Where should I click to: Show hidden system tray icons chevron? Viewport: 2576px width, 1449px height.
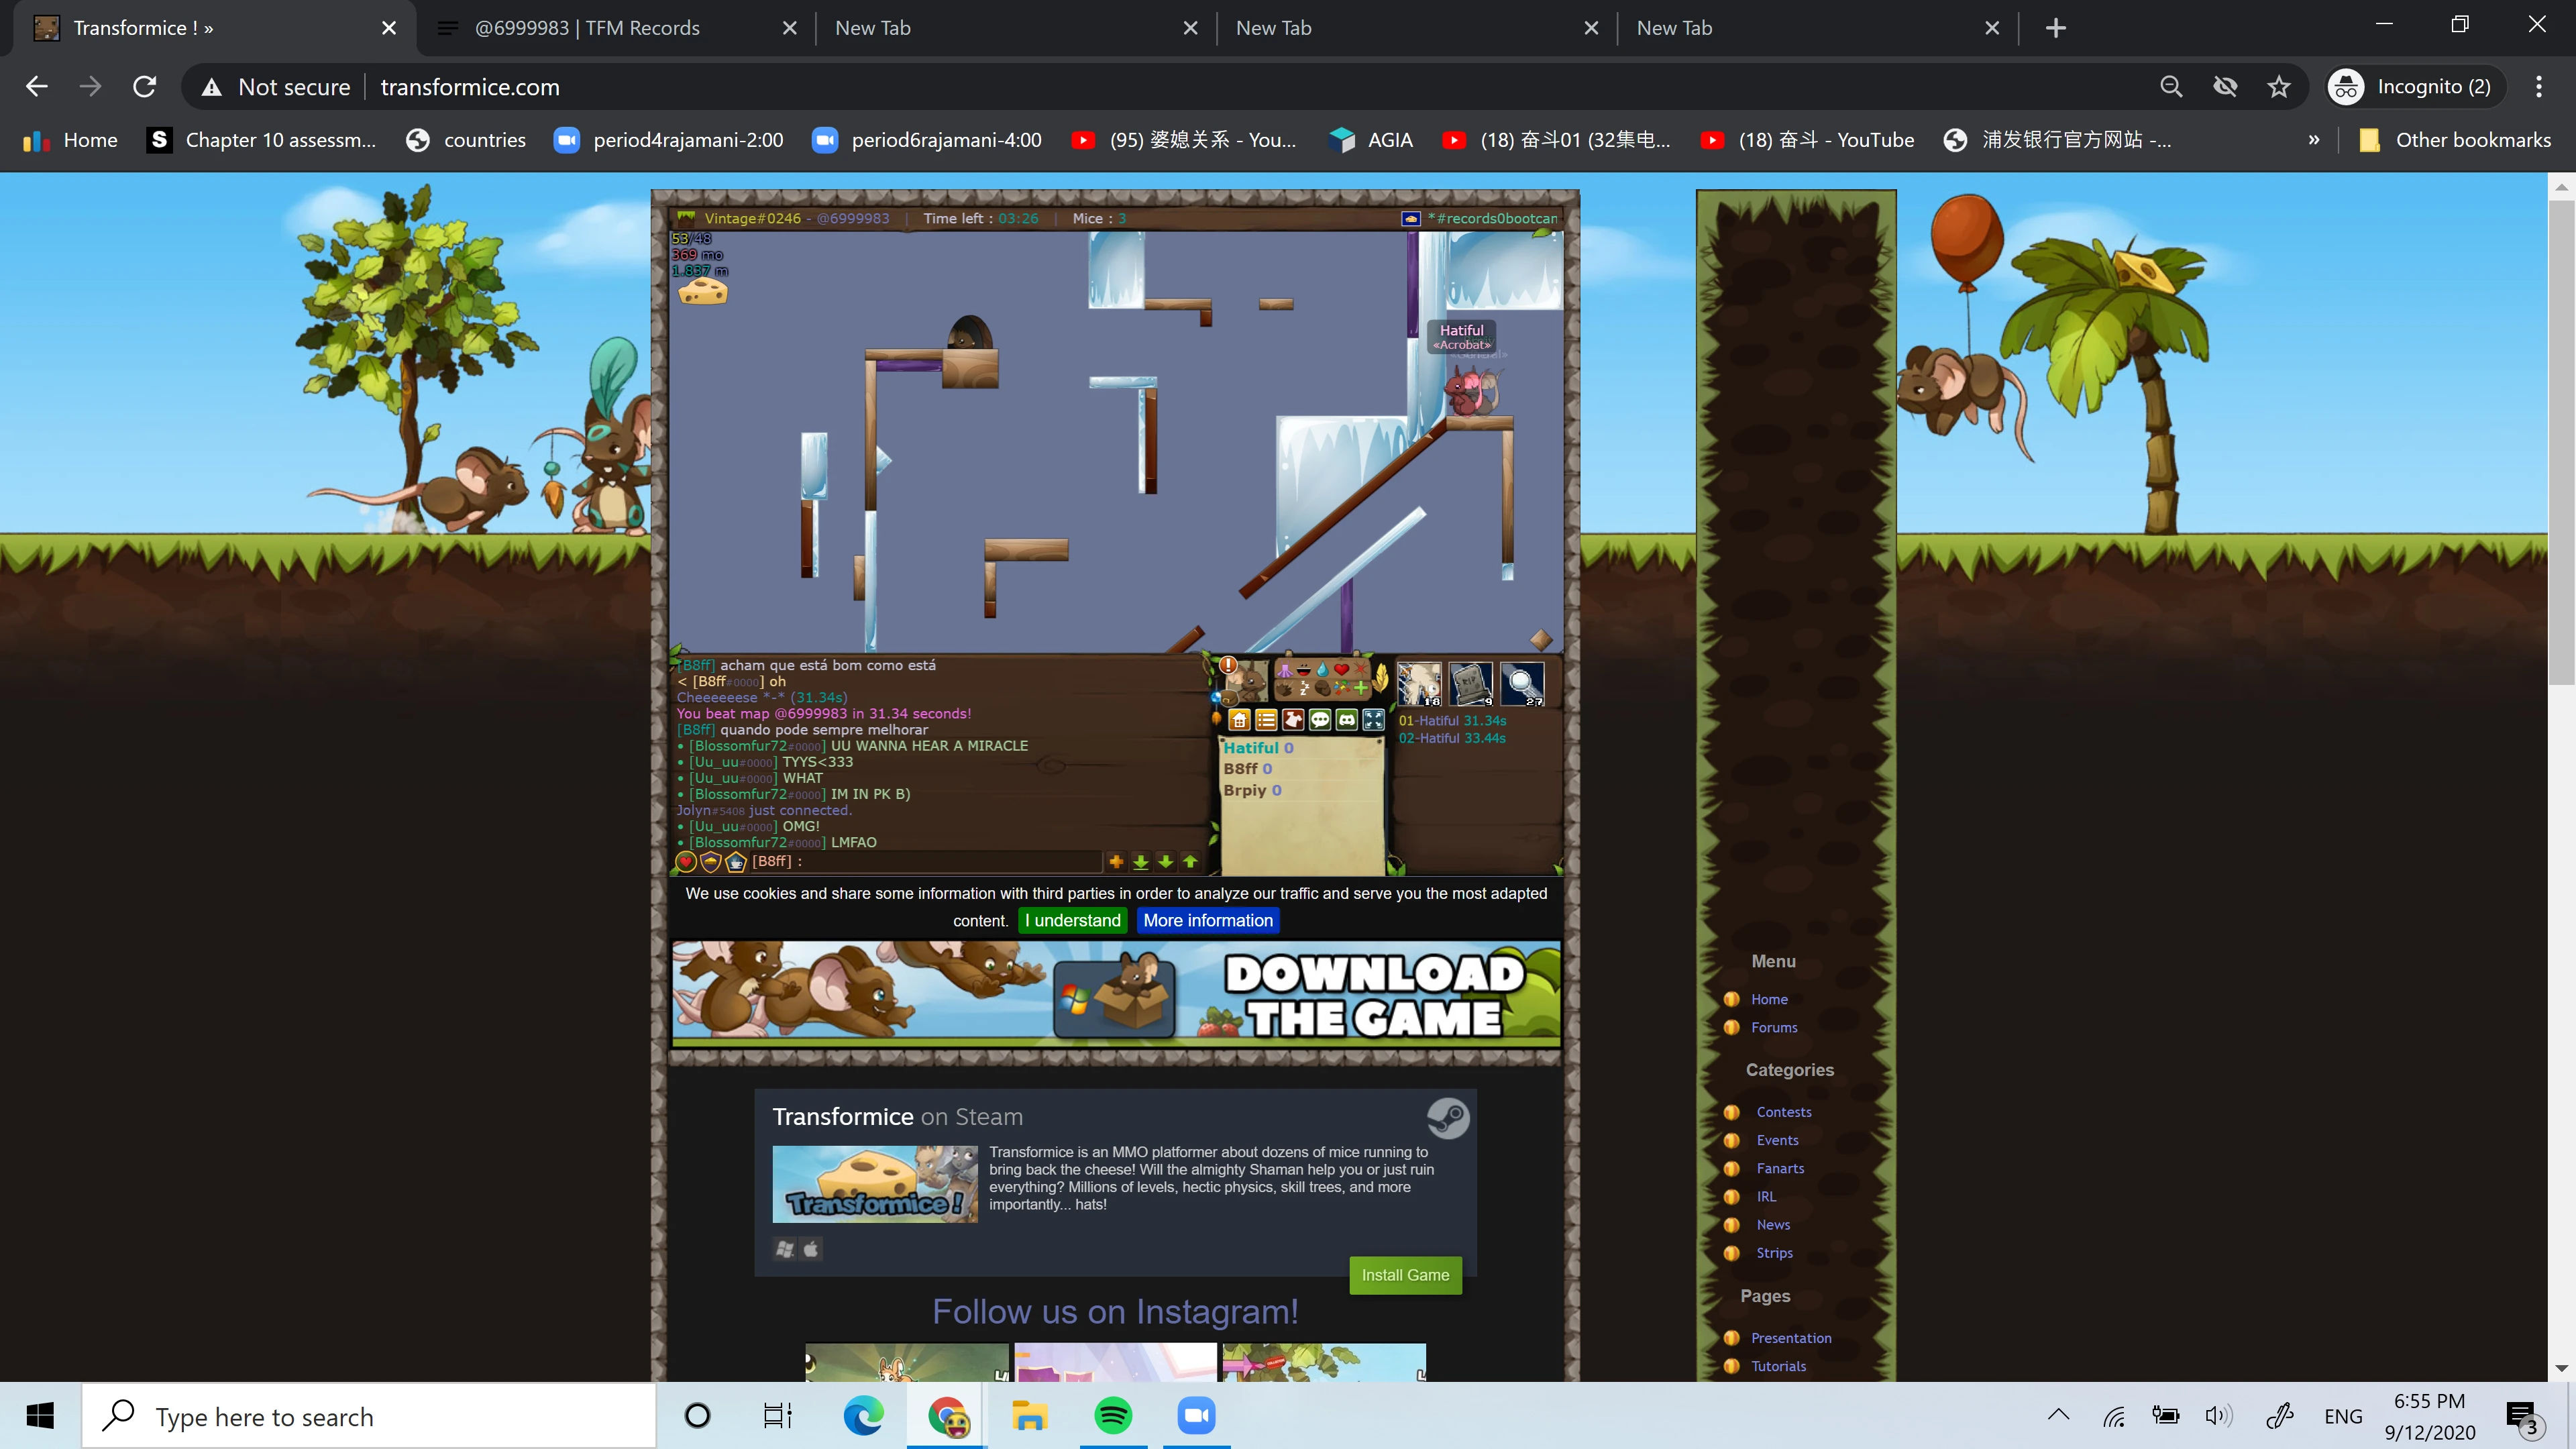click(2058, 1415)
